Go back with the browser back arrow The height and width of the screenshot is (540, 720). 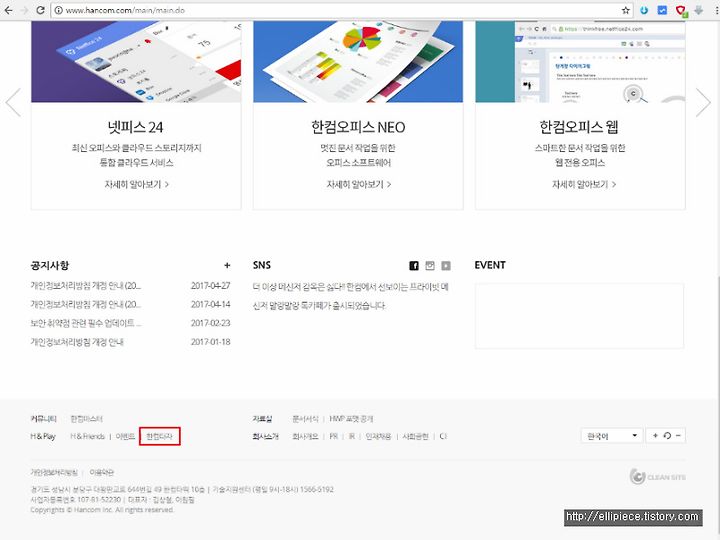pos(8,10)
